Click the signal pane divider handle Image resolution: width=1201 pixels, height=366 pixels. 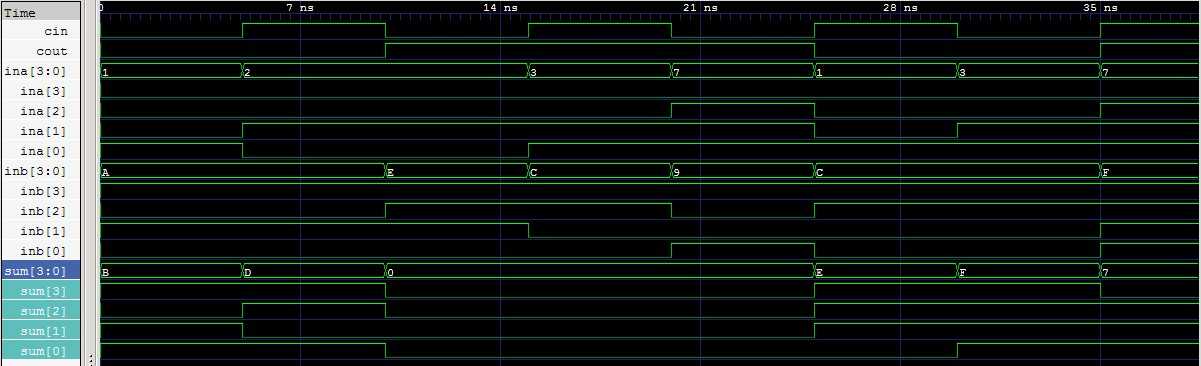point(92,358)
